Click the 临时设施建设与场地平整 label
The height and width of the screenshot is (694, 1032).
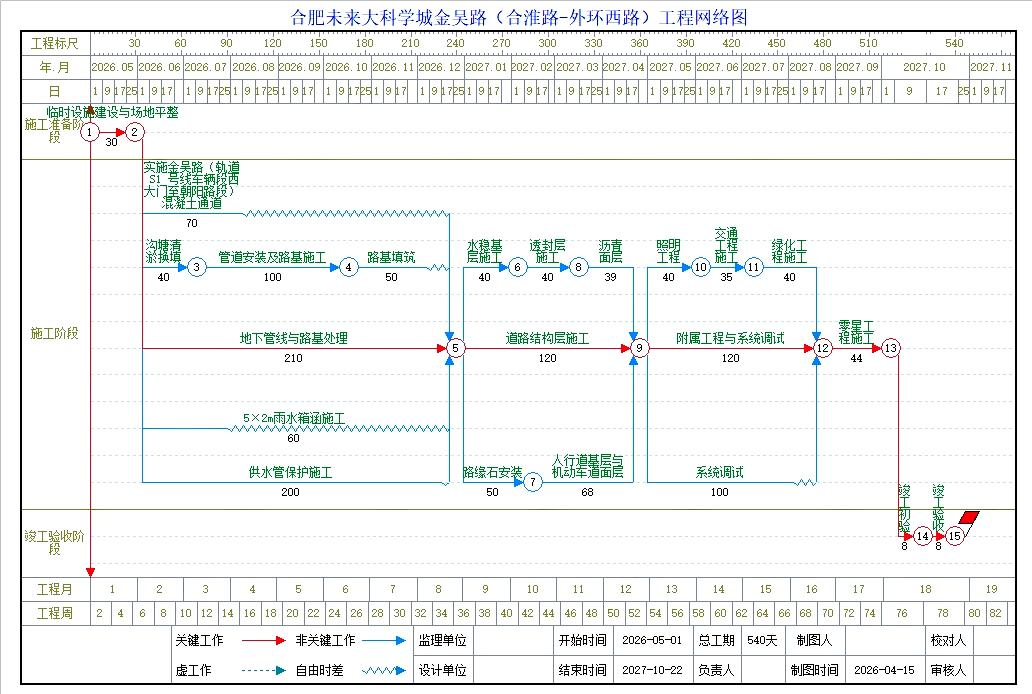[x=113, y=112]
